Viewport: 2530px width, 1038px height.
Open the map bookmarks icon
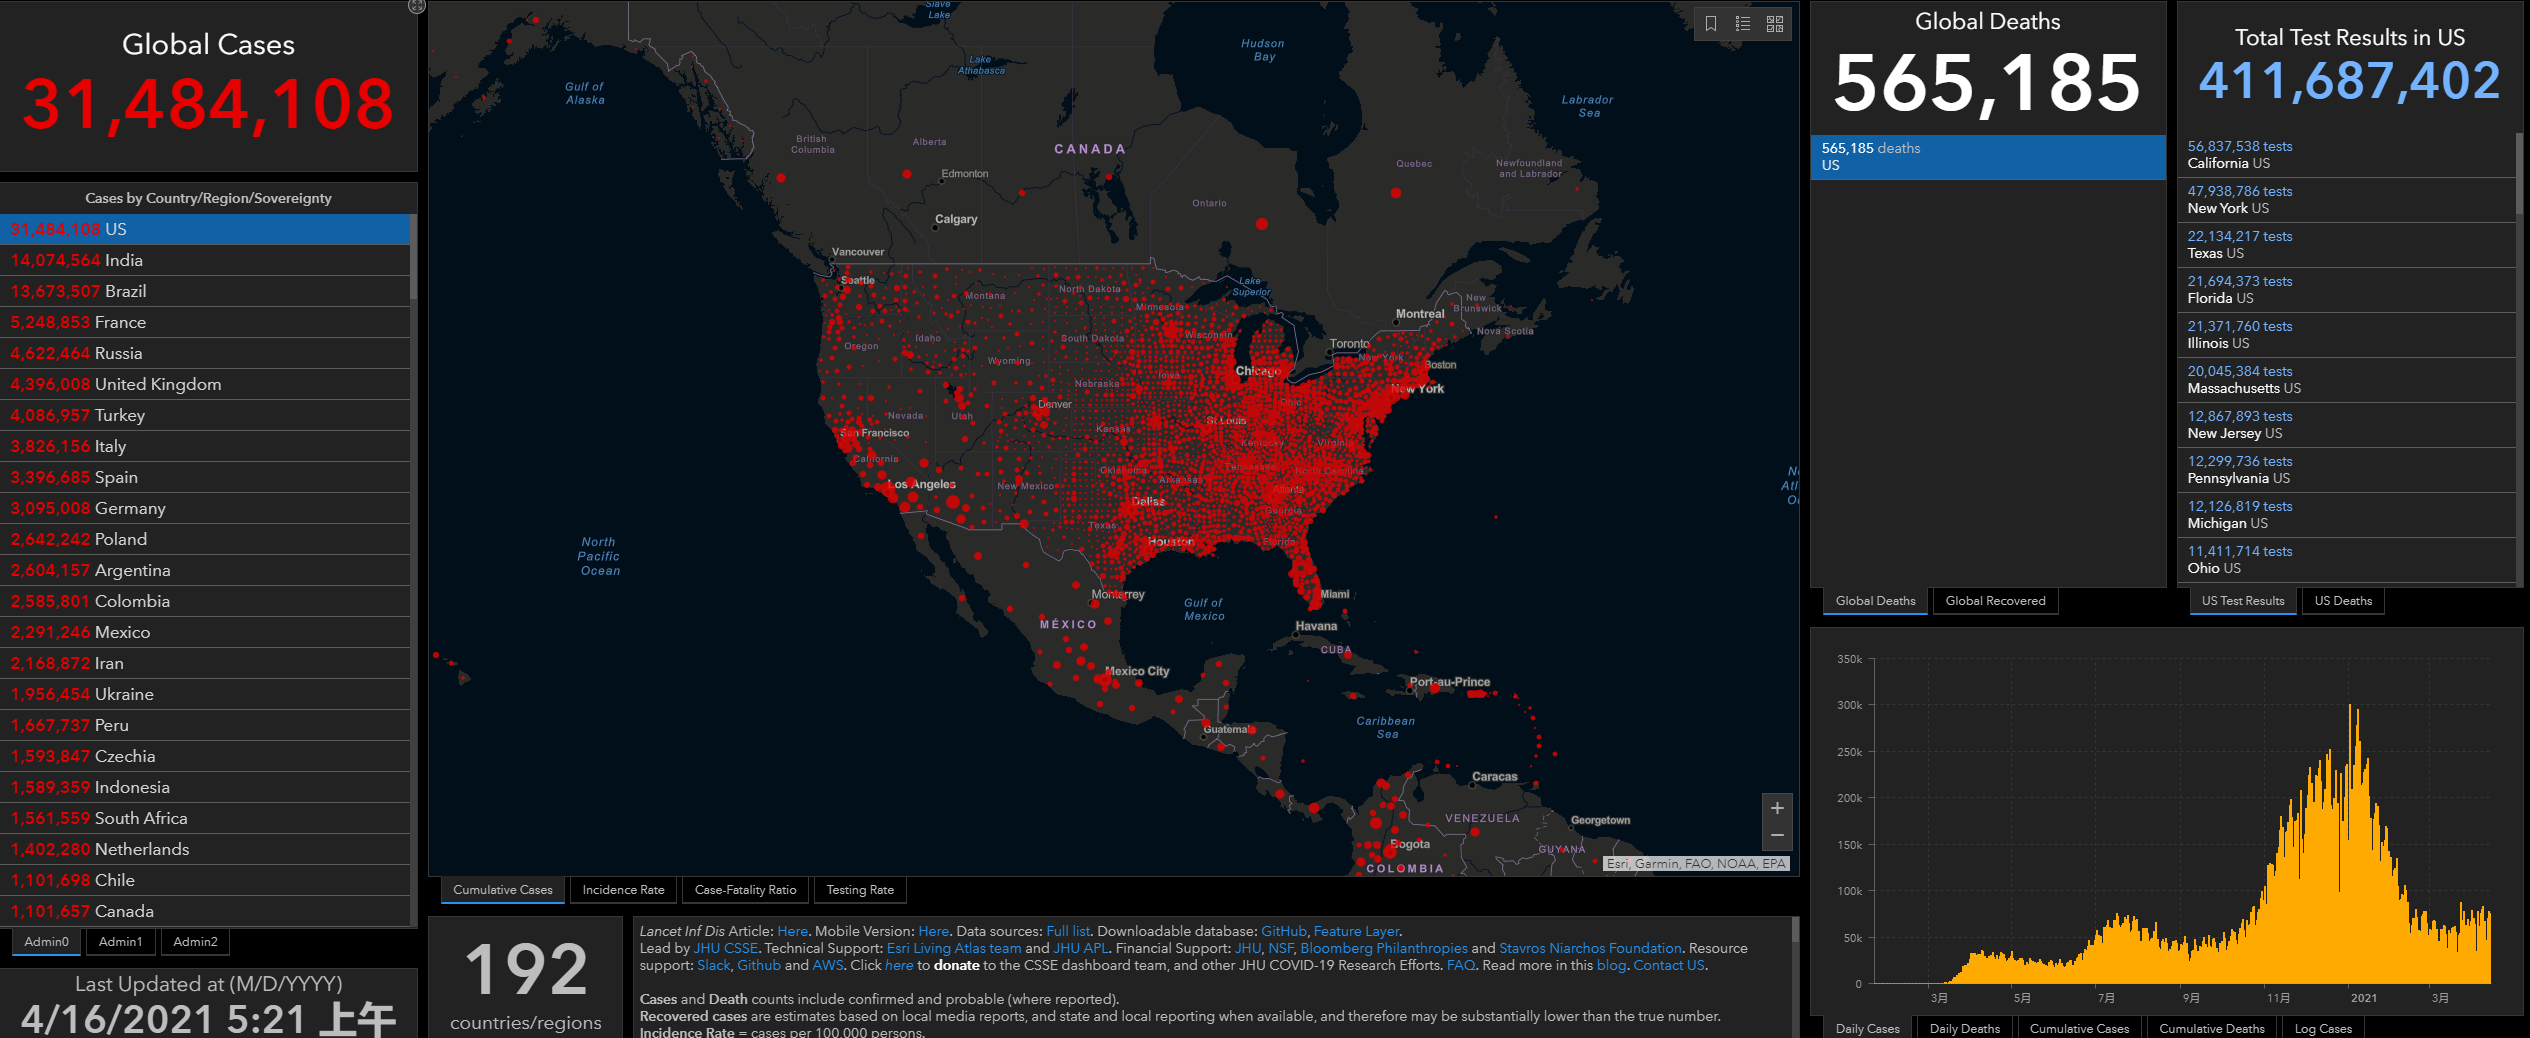tap(1711, 24)
